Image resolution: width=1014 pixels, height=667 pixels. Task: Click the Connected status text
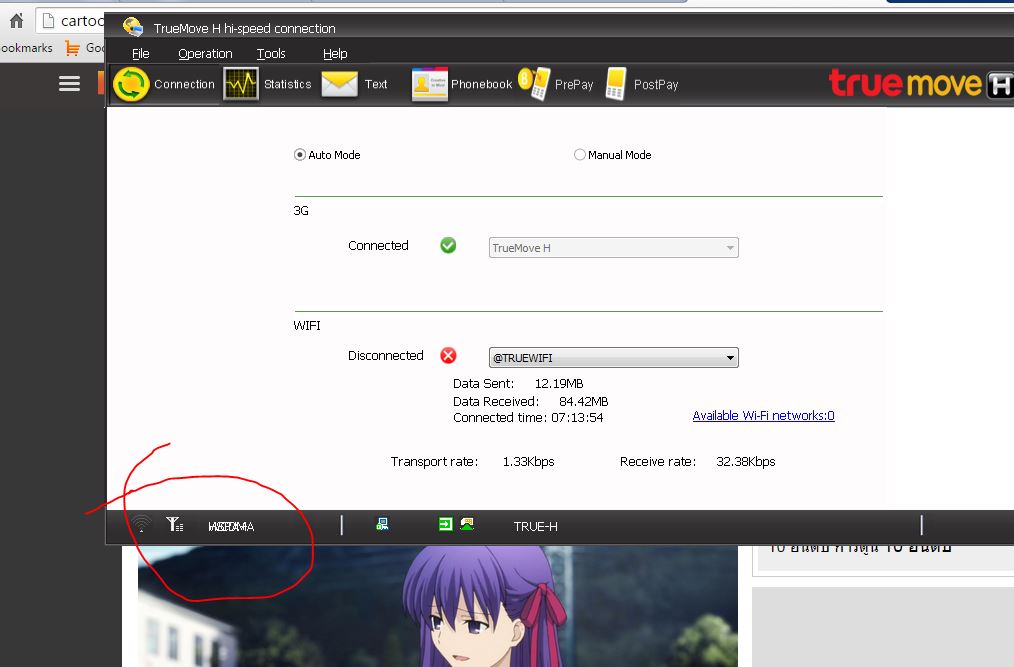pyautogui.click(x=378, y=246)
